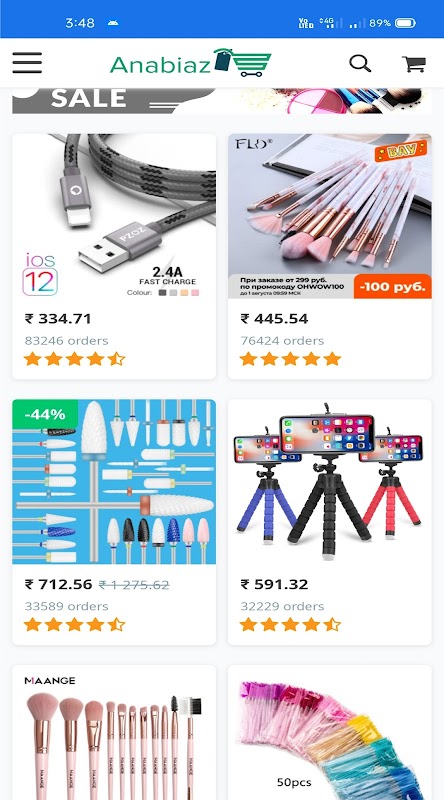Open the MAANGE brush set product
The height and width of the screenshot is (800, 444).
[x=114, y=733]
